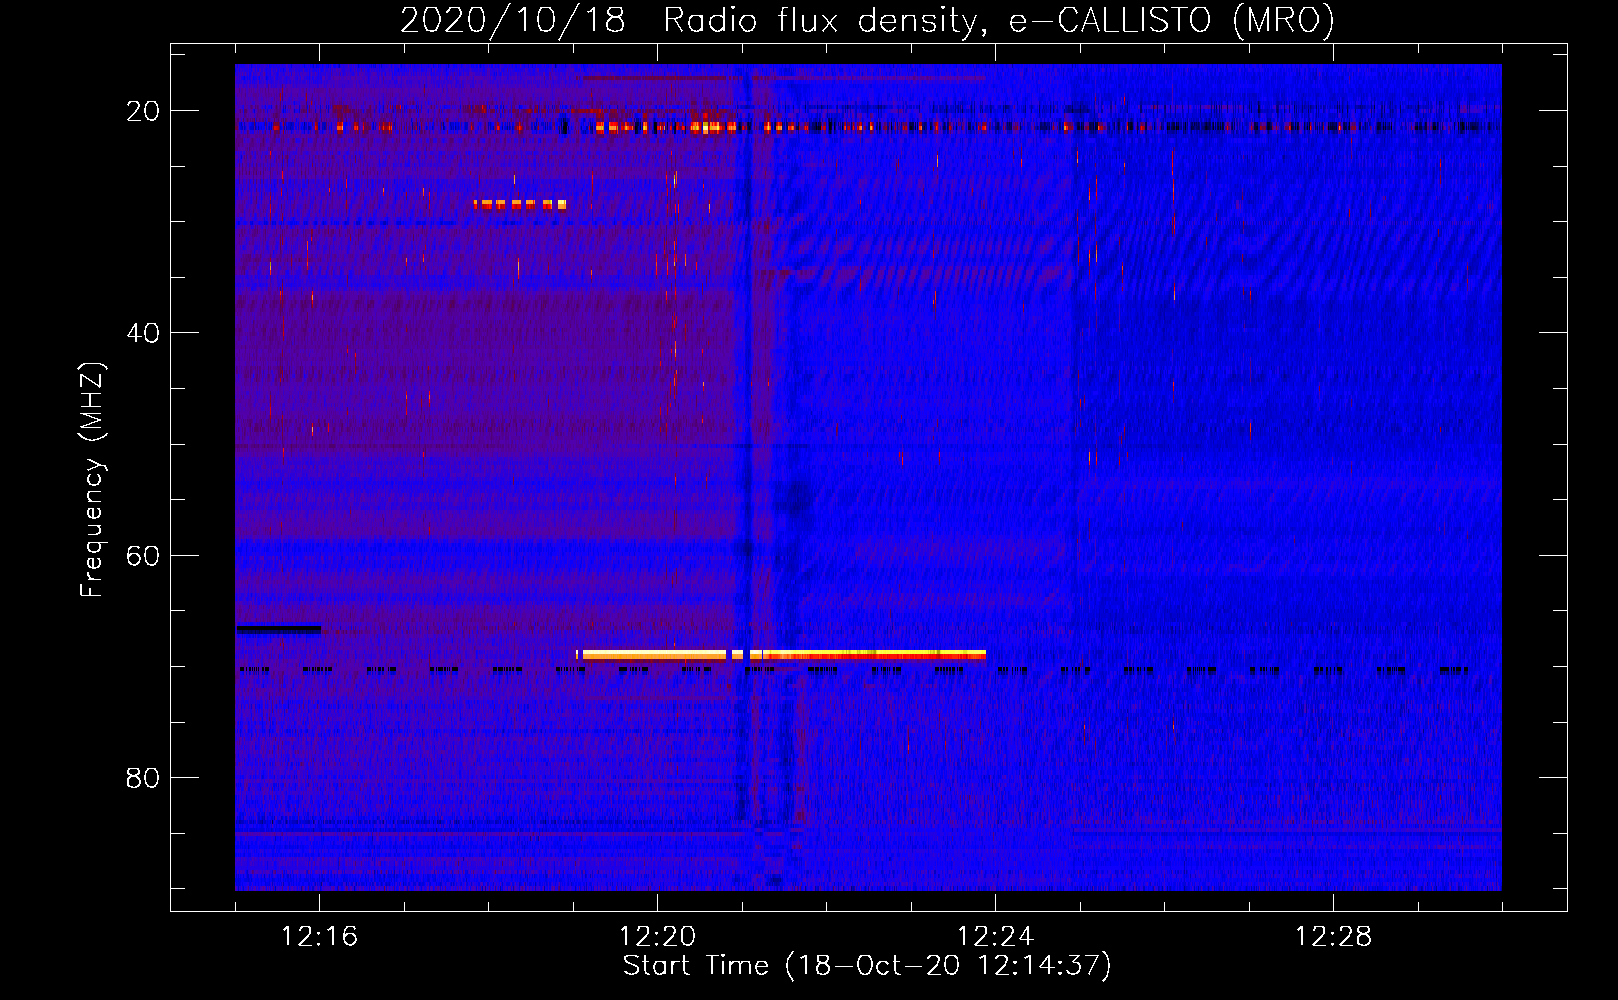
Task: Click the black horizontal bar near 67 MHz
Action: tap(279, 629)
